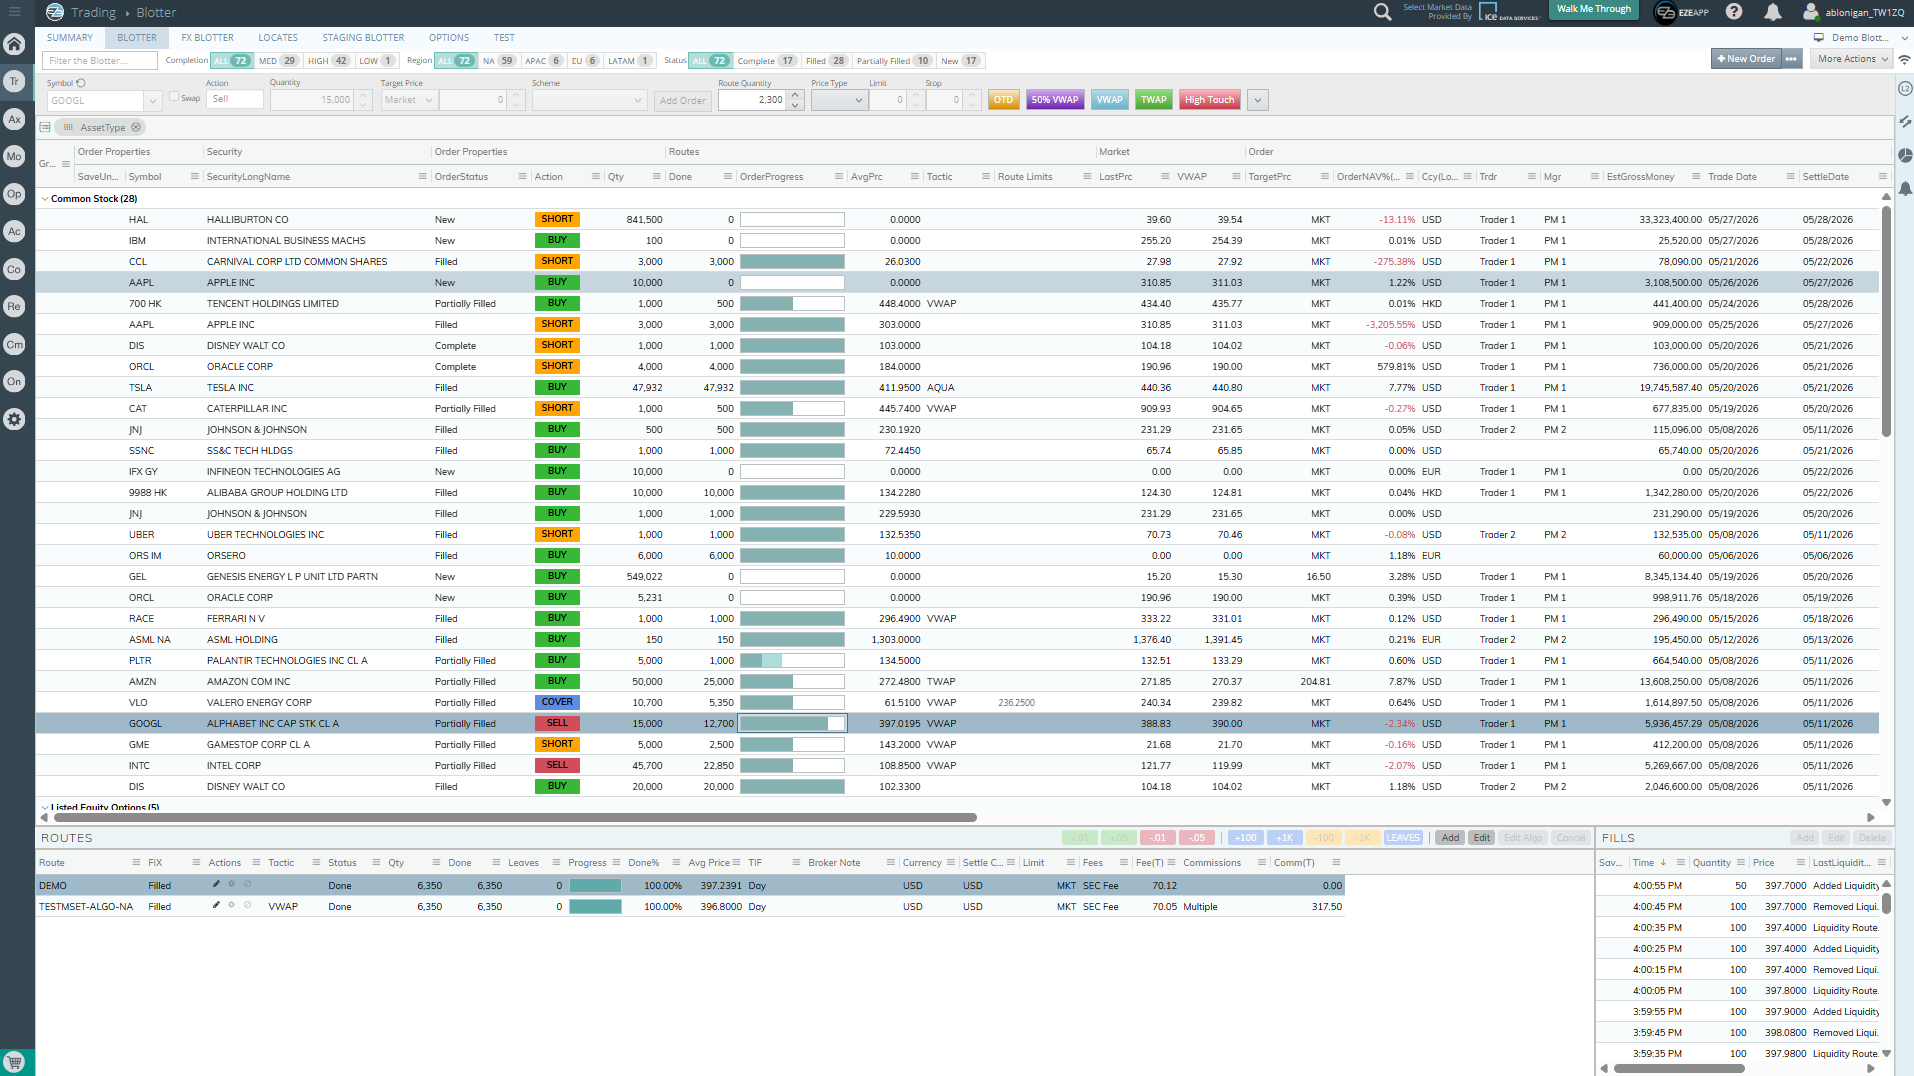Toggle the Swap checkbox
Viewport: 1914px width, 1076px height.
pos(174,97)
